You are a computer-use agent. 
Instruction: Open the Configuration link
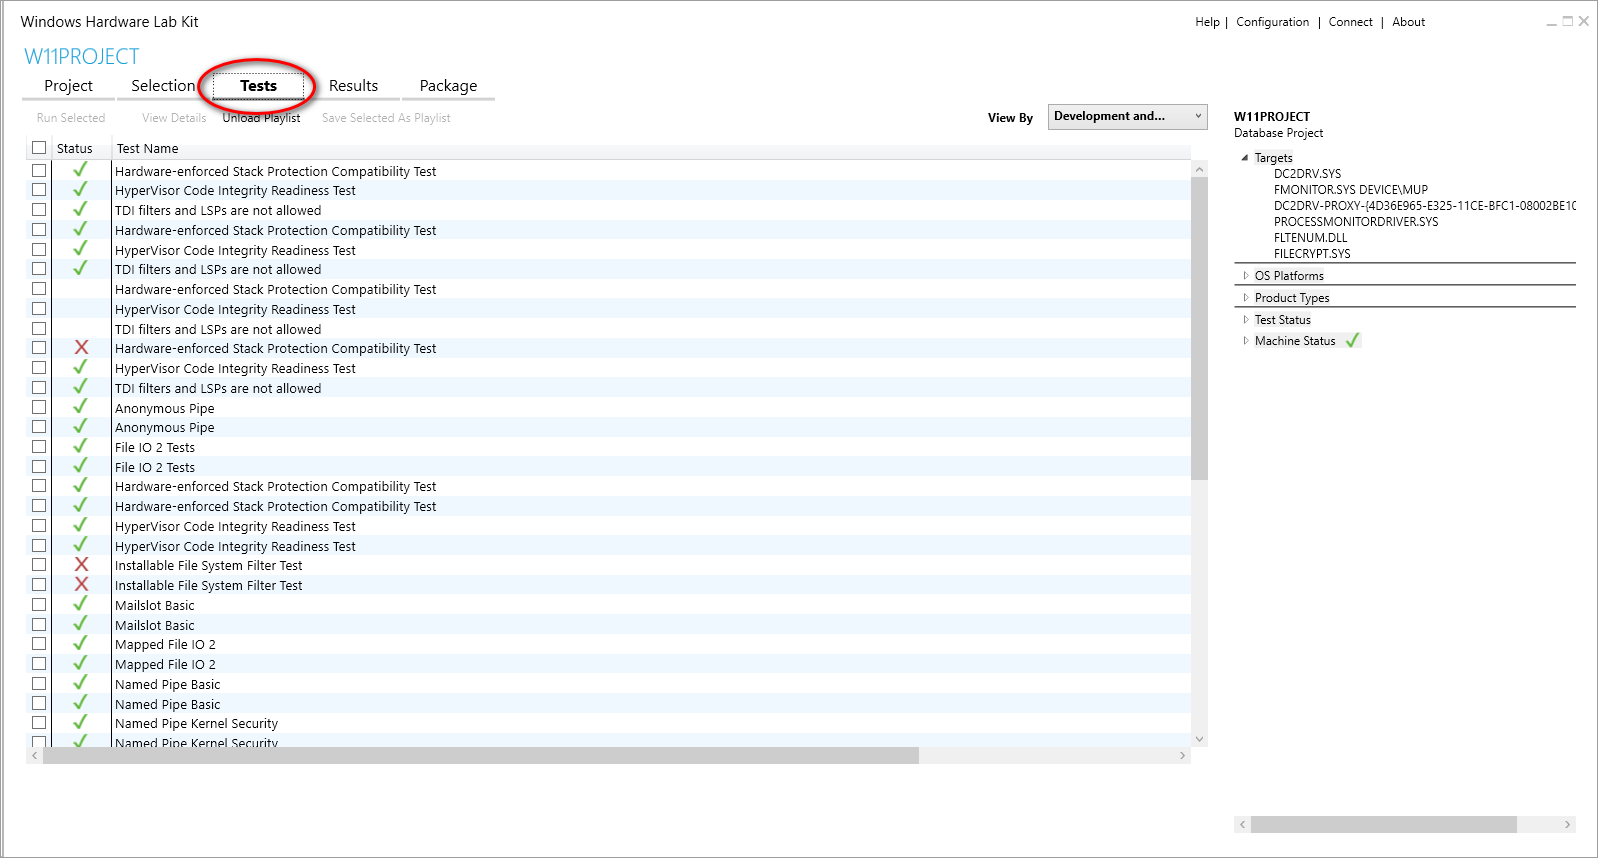1272,22
